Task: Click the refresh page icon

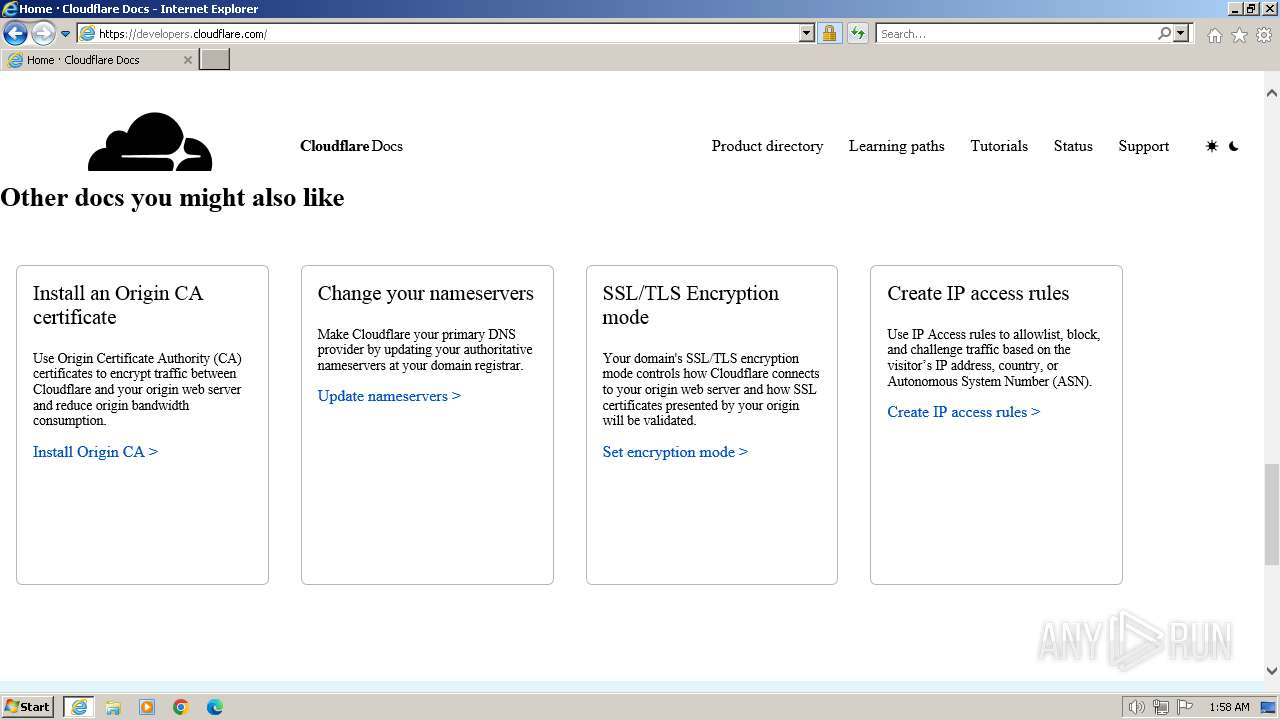Action: click(858, 33)
